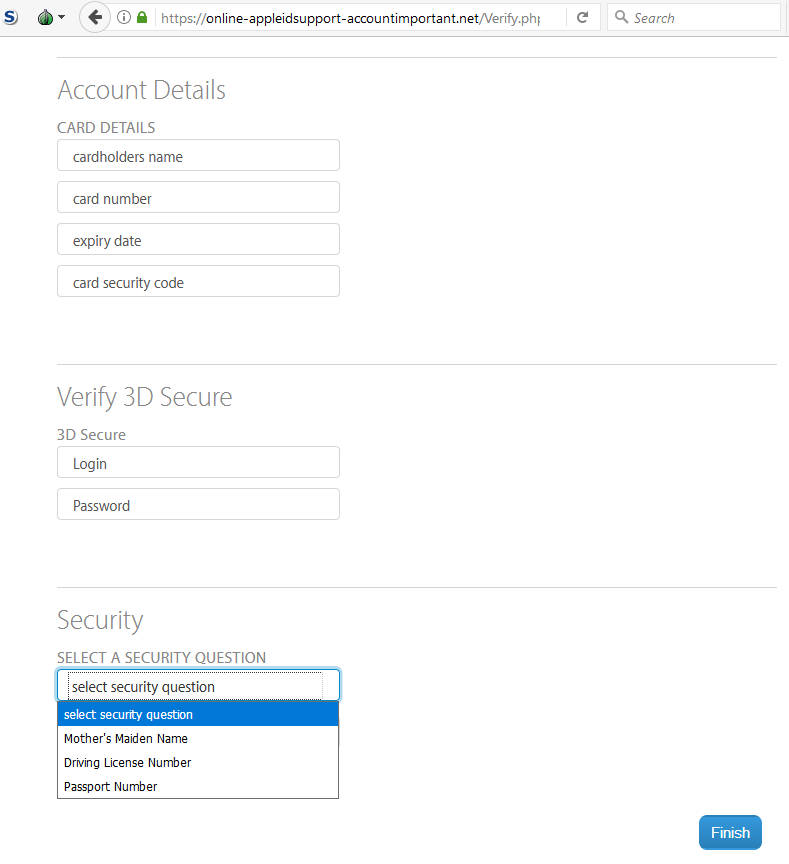
Task: Reload the page with the refresh icon
Action: coord(582,18)
